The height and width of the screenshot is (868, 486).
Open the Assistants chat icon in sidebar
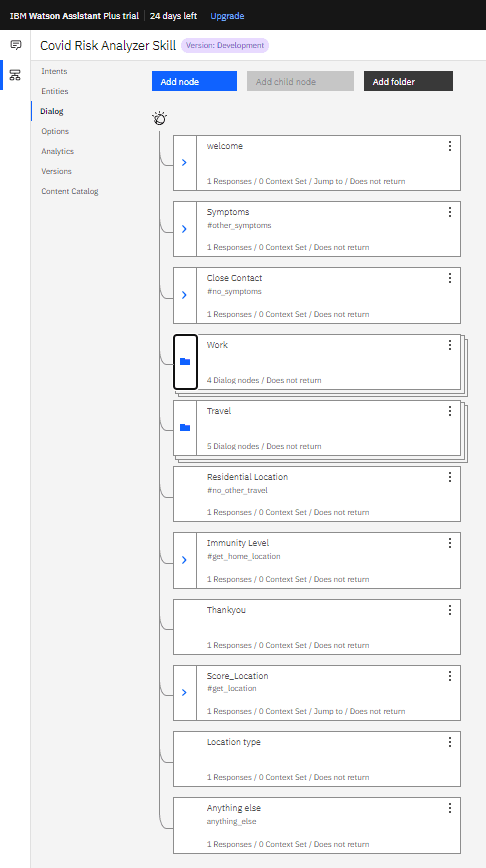[16, 45]
